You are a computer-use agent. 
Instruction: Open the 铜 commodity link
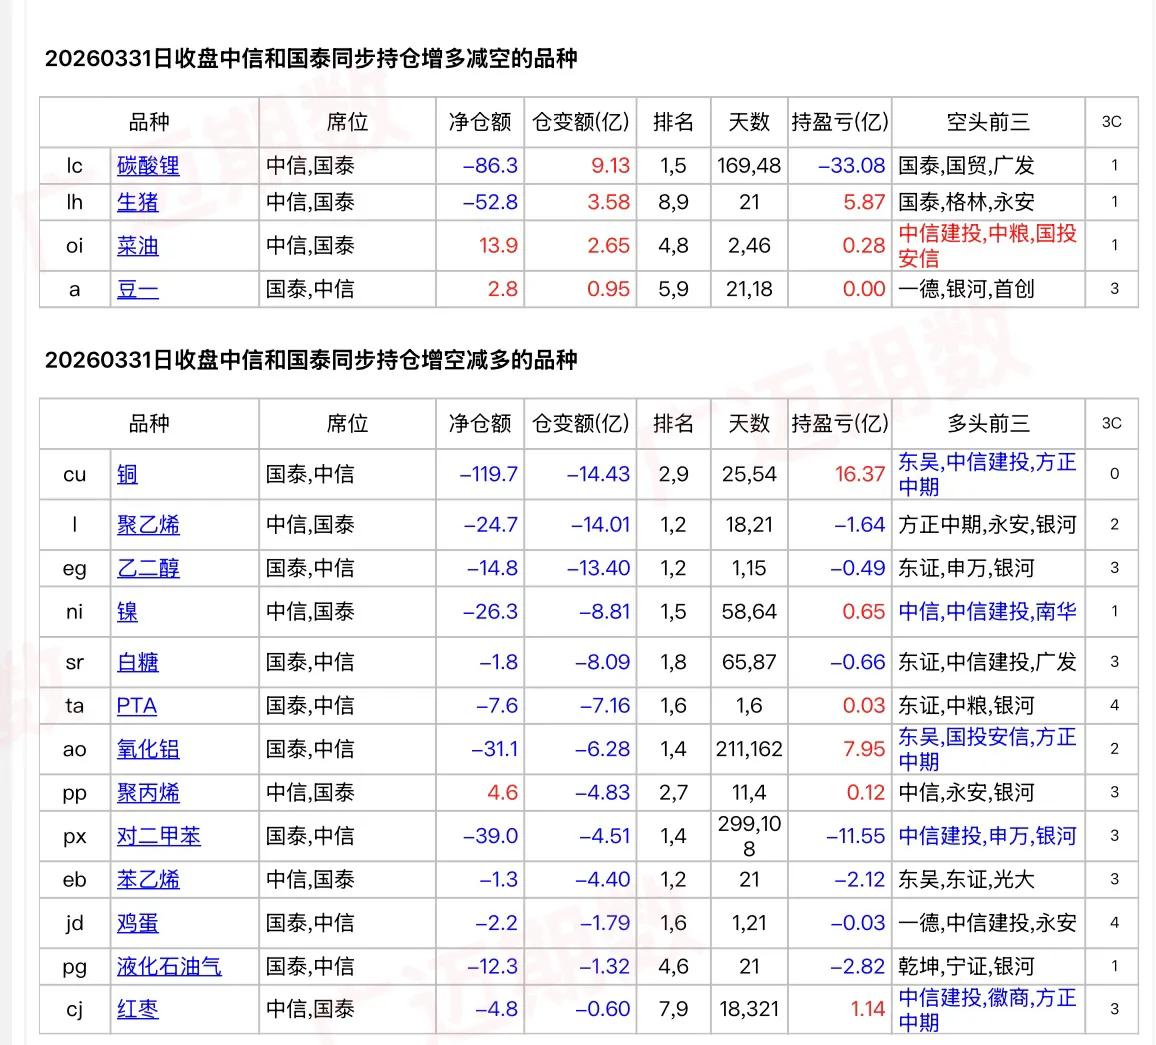(x=127, y=474)
